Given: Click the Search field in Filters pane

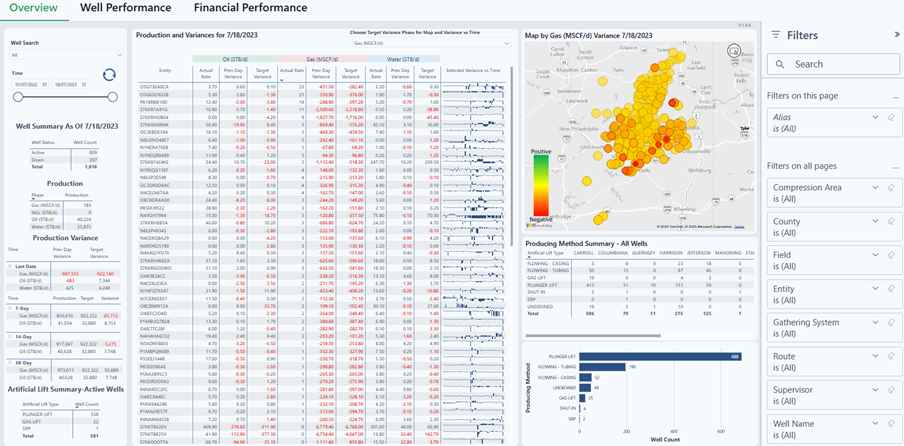Looking at the screenshot, I should click(835, 64).
